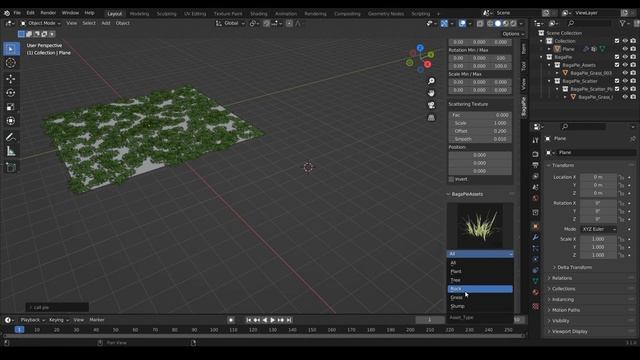Open the File menu
Image resolution: width=640 pixels, height=360 pixels.
[x=17, y=13]
